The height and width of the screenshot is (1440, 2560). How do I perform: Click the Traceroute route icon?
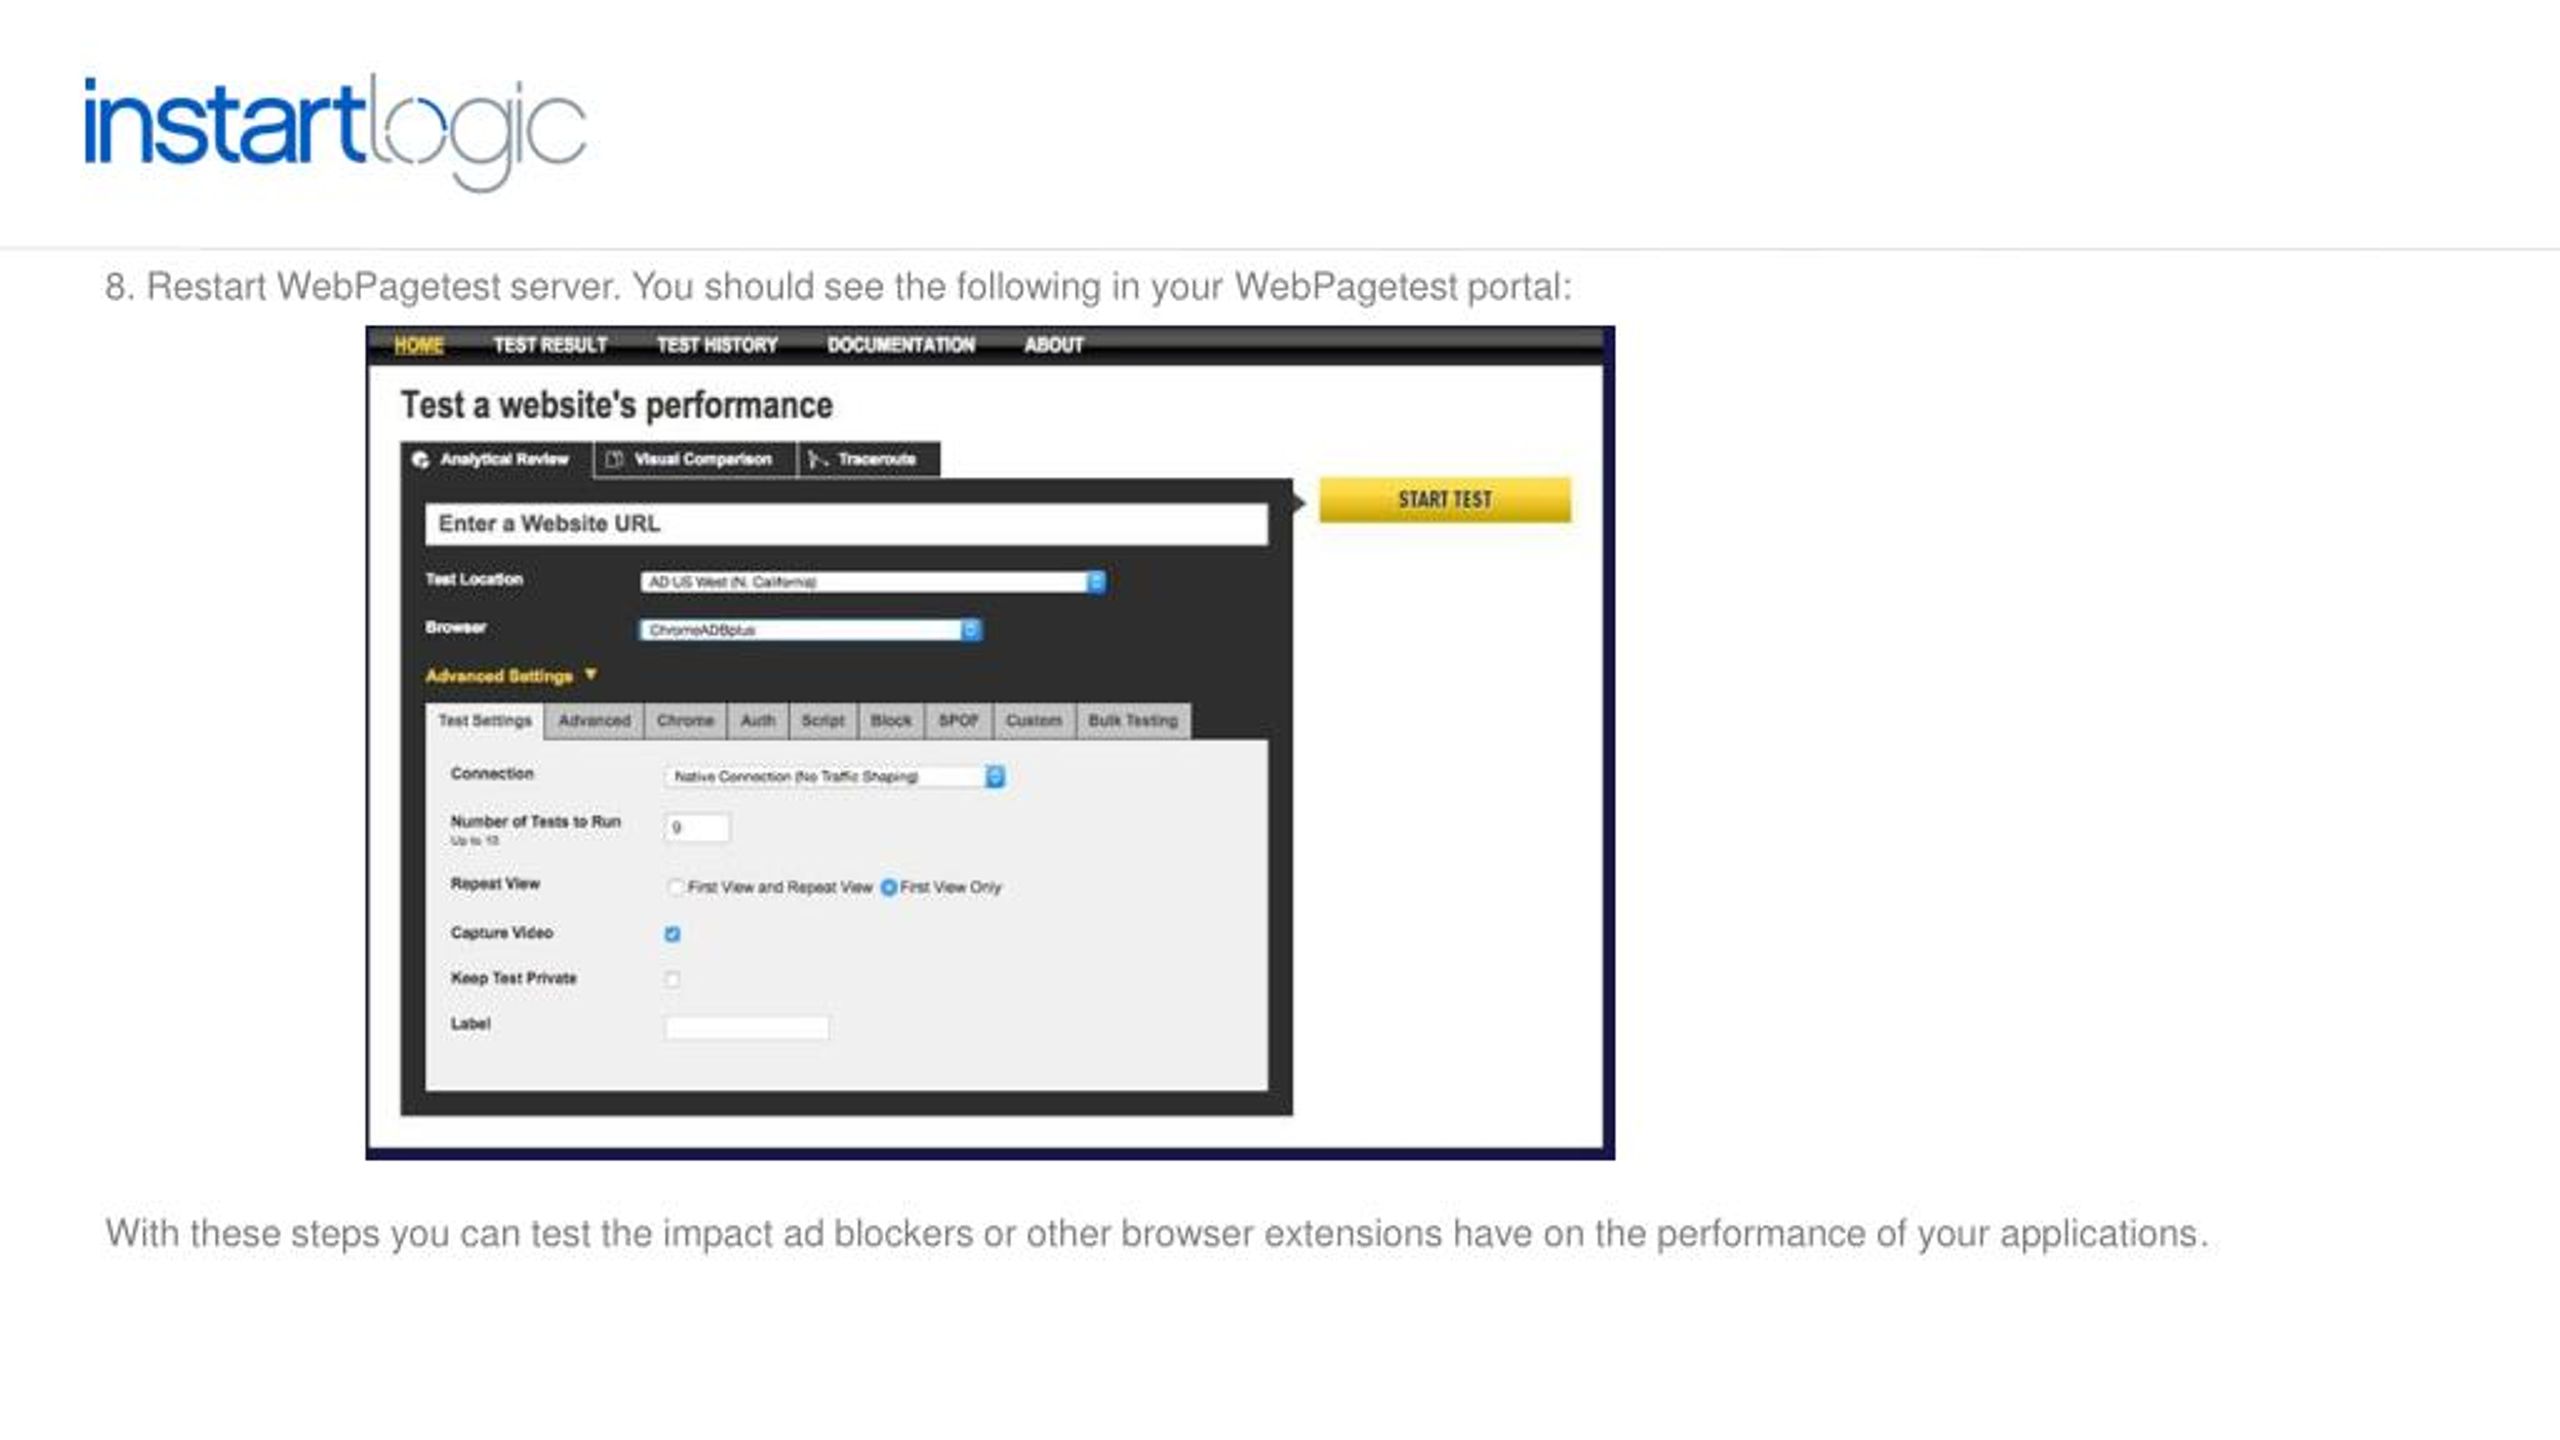[816, 460]
